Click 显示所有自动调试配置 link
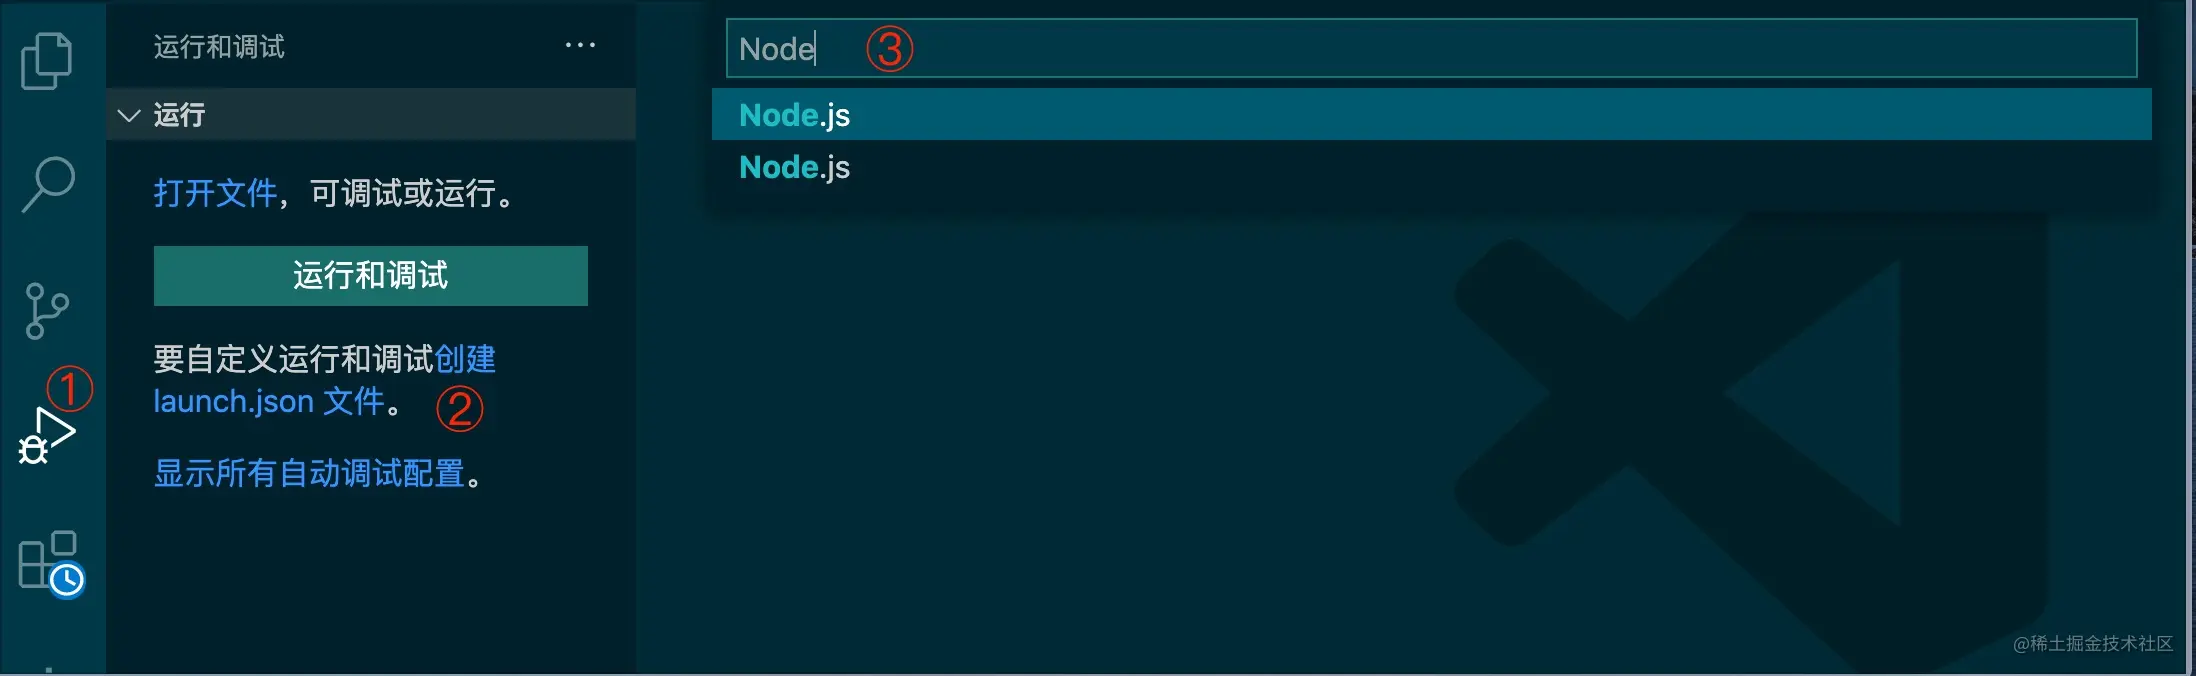Image resolution: width=2196 pixels, height=676 pixels. coord(309,473)
